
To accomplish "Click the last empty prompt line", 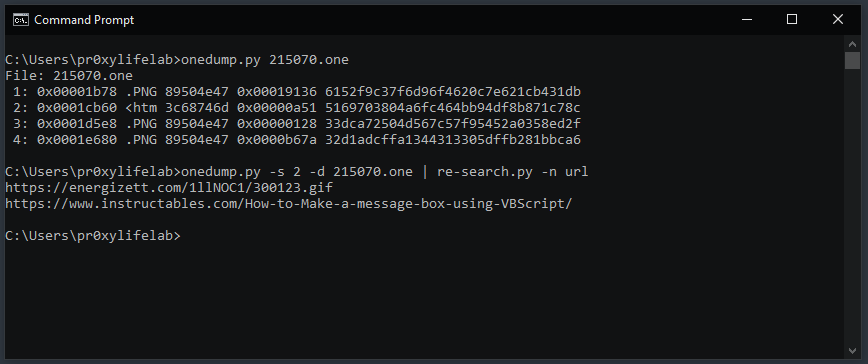I will (x=93, y=236).
